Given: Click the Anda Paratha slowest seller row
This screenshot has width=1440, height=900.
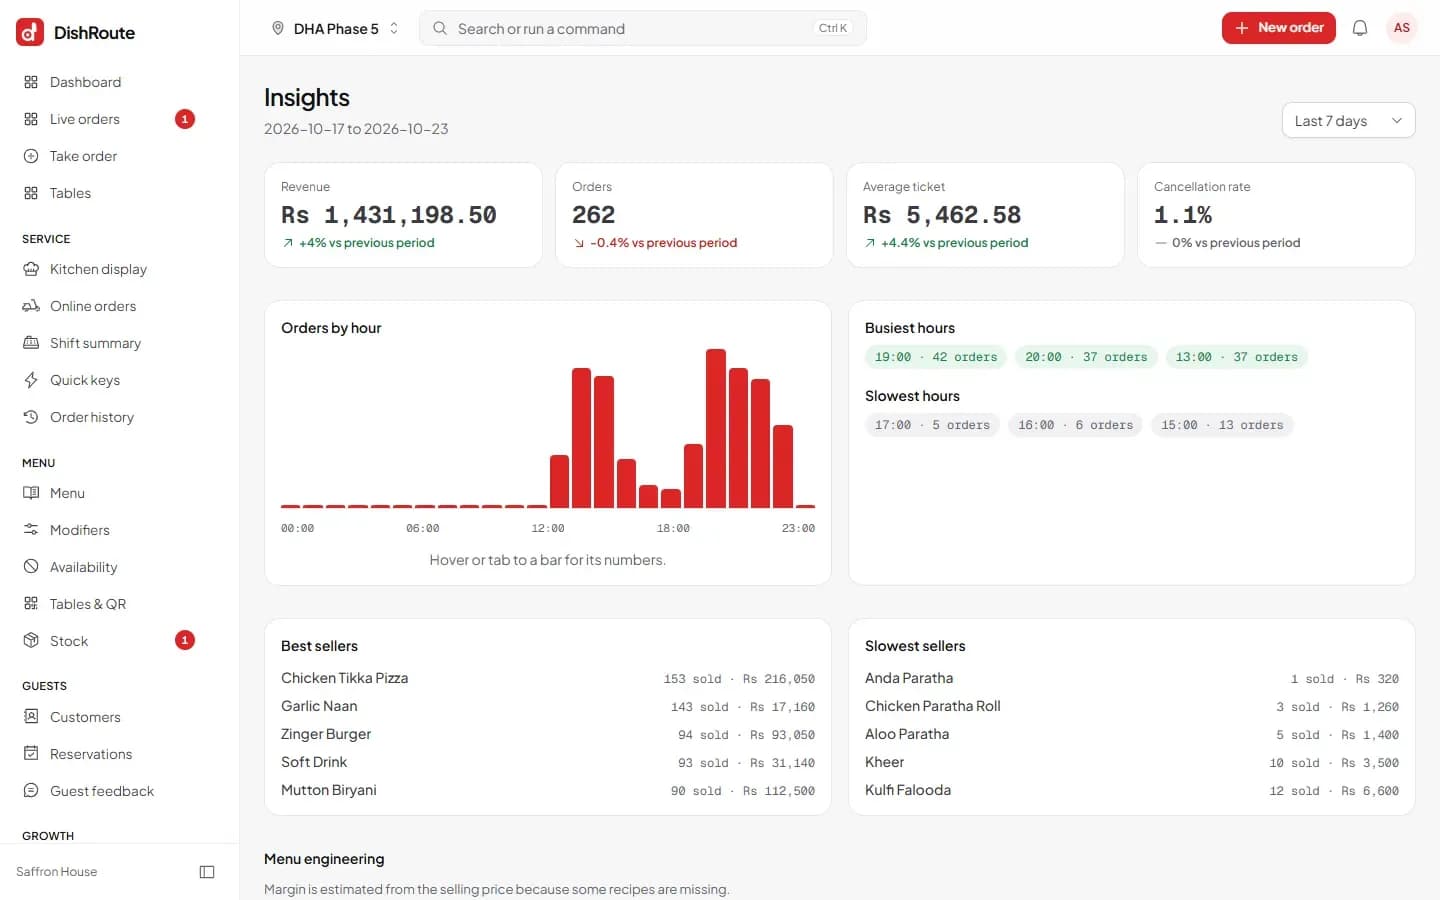Looking at the screenshot, I should point(1132,678).
